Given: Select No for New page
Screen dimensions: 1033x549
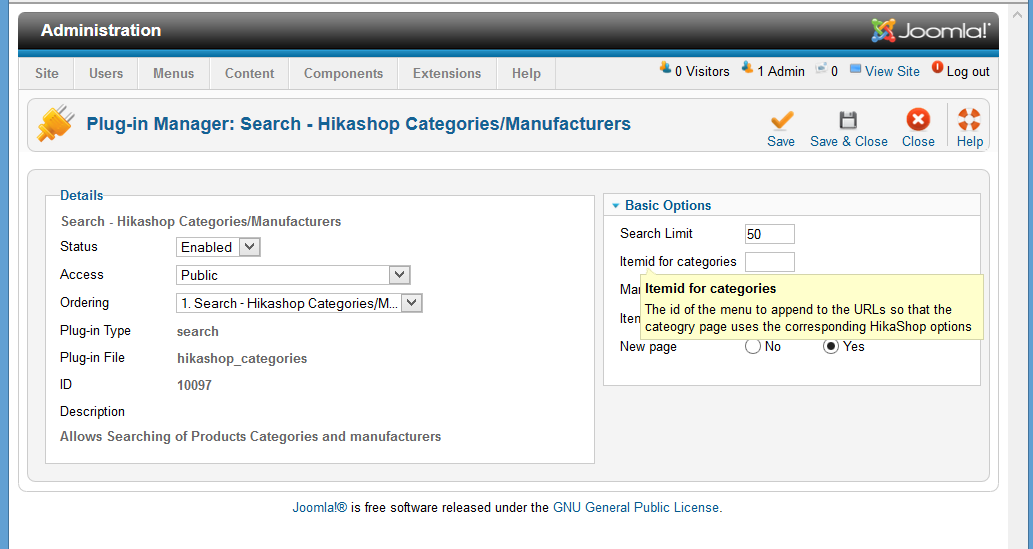Looking at the screenshot, I should point(752,347).
